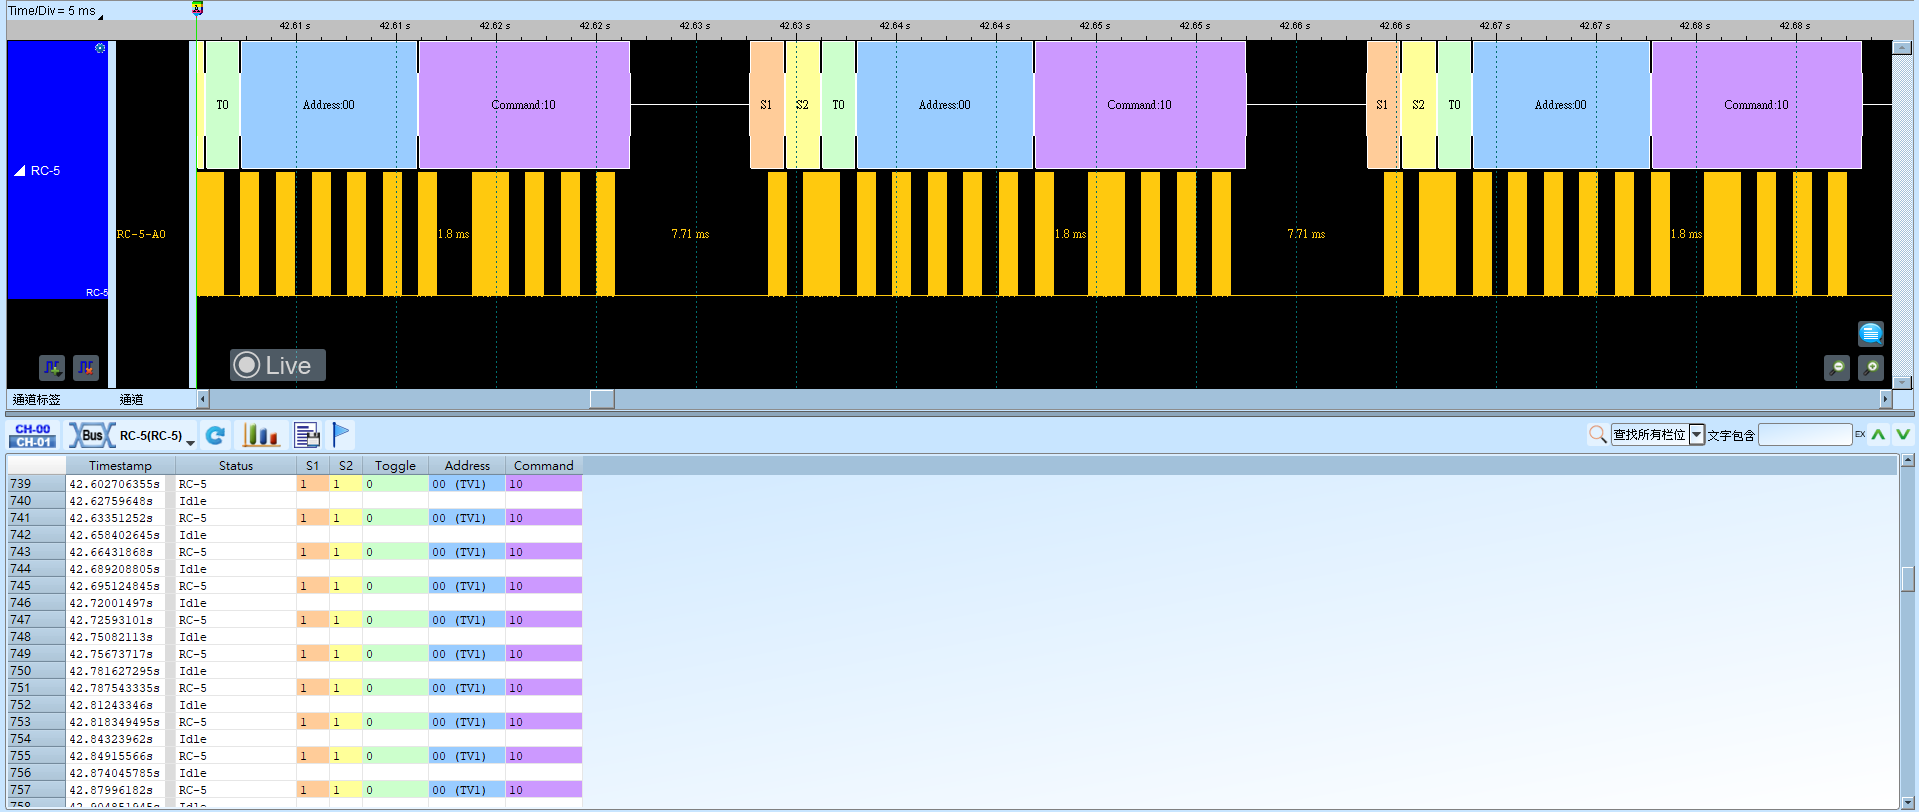Click the horizontal waveform scrollbar thumb
This screenshot has width=1919, height=812.
pyautogui.click(x=602, y=399)
